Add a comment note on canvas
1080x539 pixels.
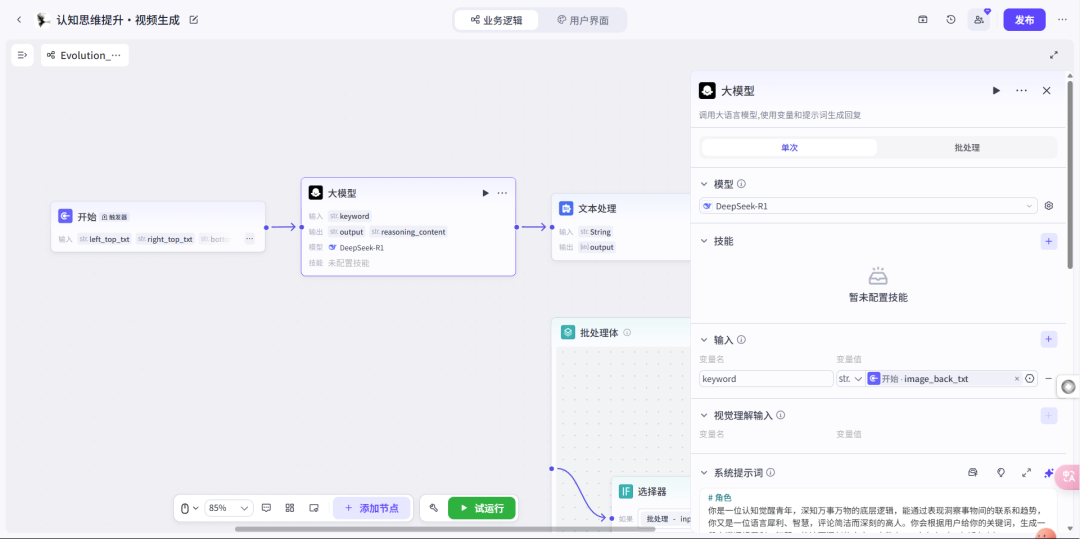point(267,508)
